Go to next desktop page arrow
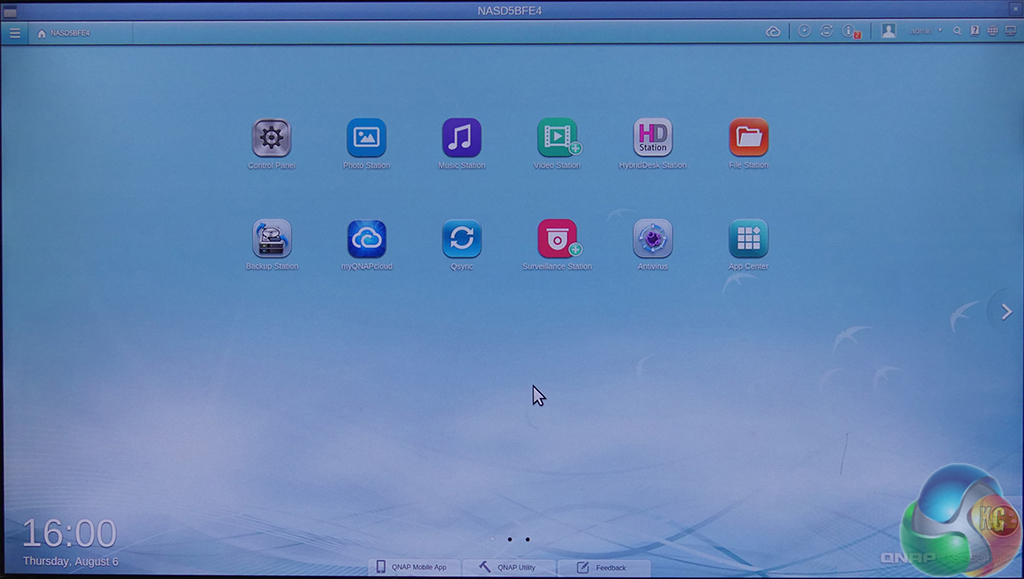 click(x=1006, y=312)
